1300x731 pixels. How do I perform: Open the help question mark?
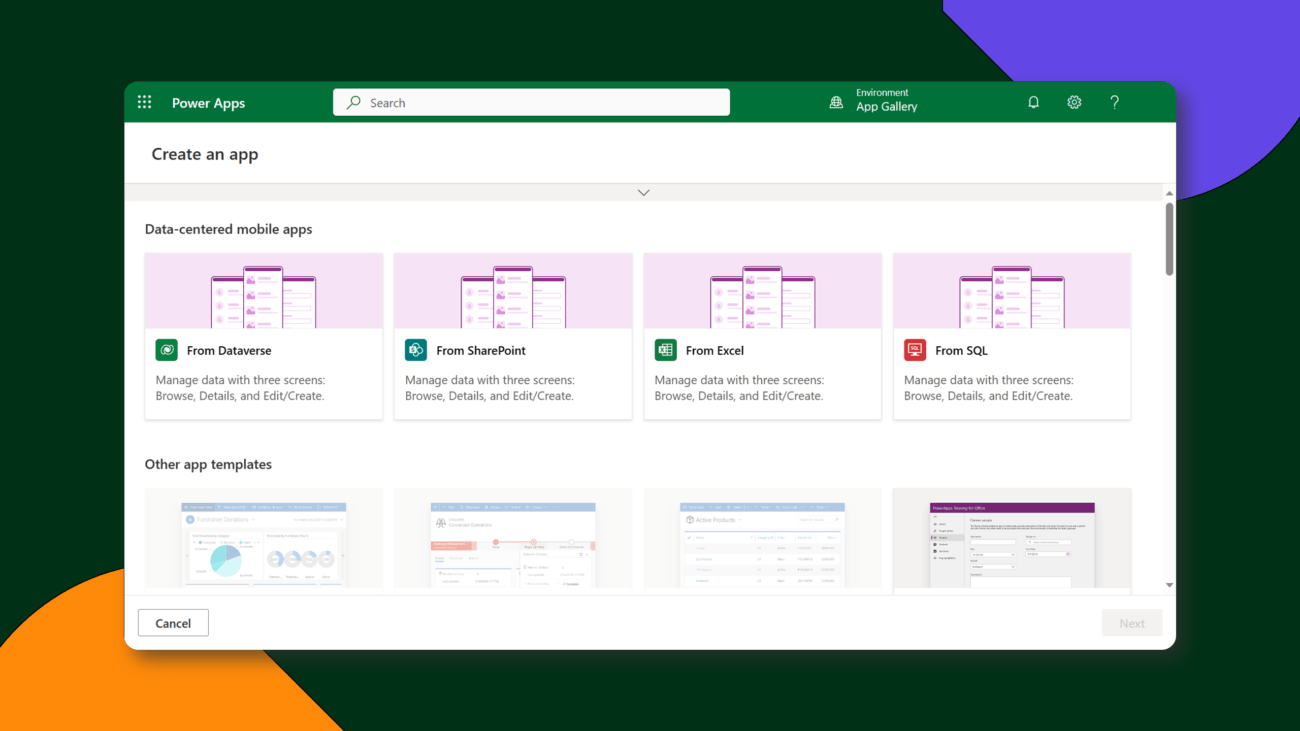pyautogui.click(x=1114, y=102)
